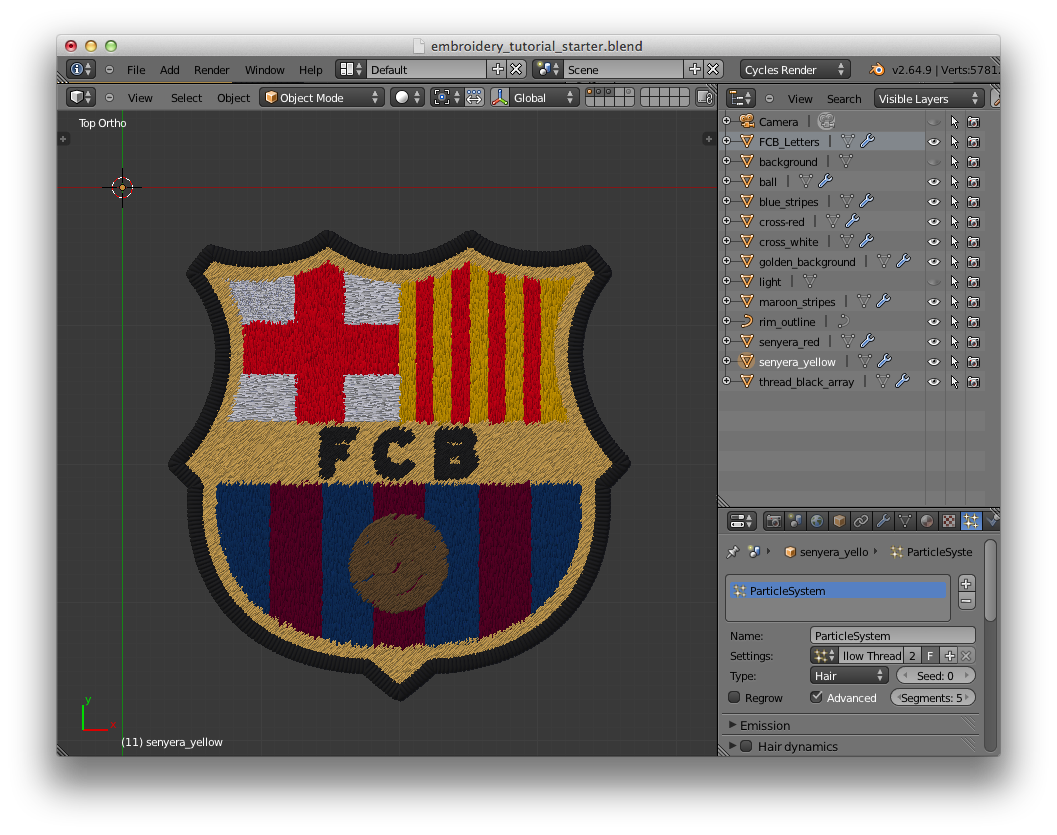Uncheck the Advanced checkbox
The image size is (1057, 835).
point(816,697)
